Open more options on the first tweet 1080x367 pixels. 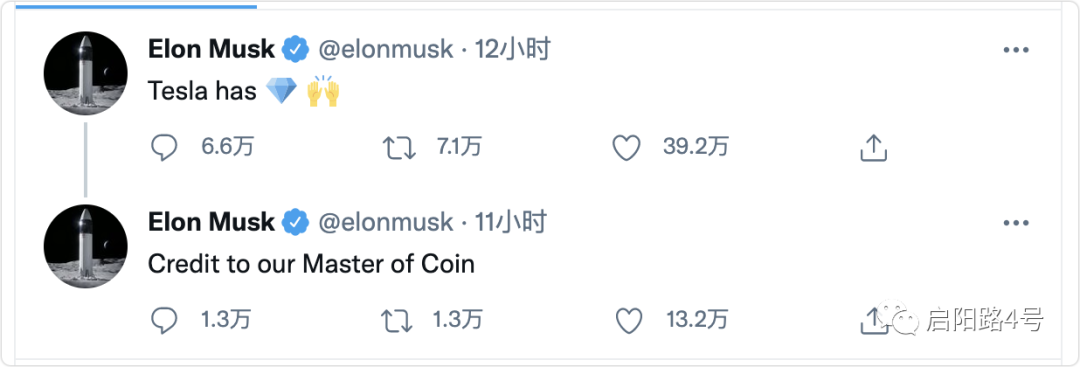click(1016, 50)
